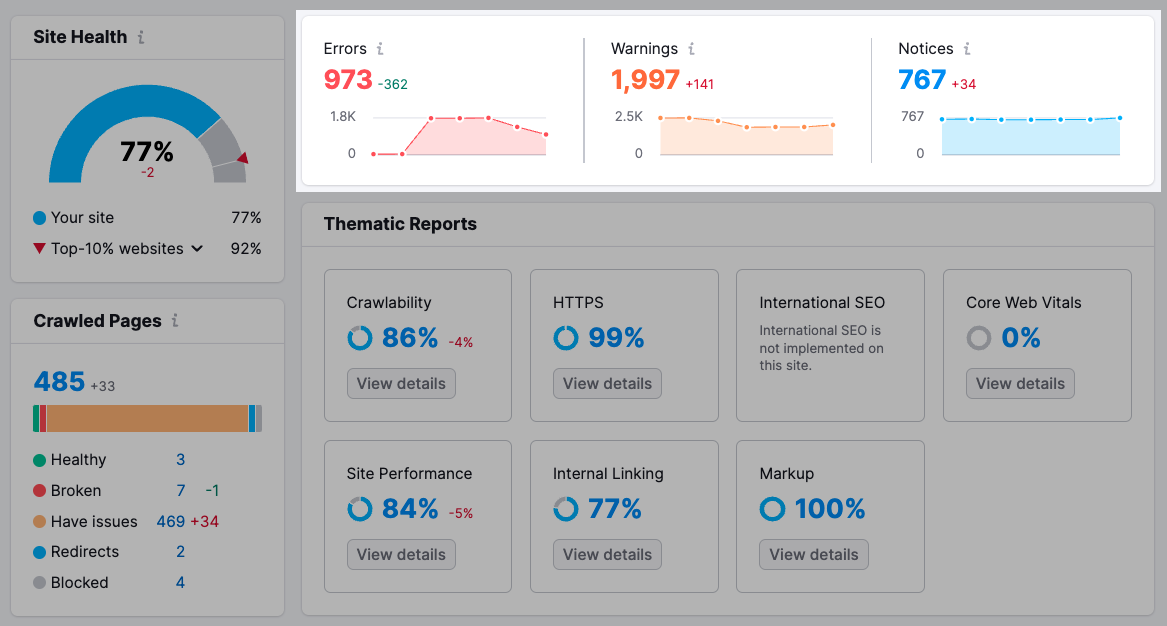Click the Core Web Vitals progress ring
The image size is (1167, 626).
pos(978,338)
